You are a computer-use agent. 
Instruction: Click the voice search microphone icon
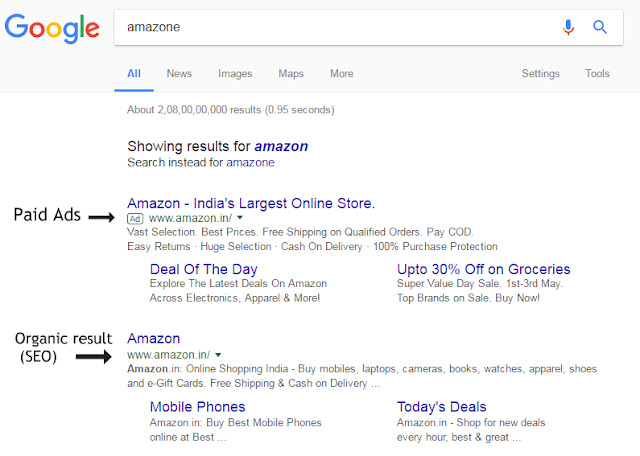pyautogui.click(x=568, y=27)
